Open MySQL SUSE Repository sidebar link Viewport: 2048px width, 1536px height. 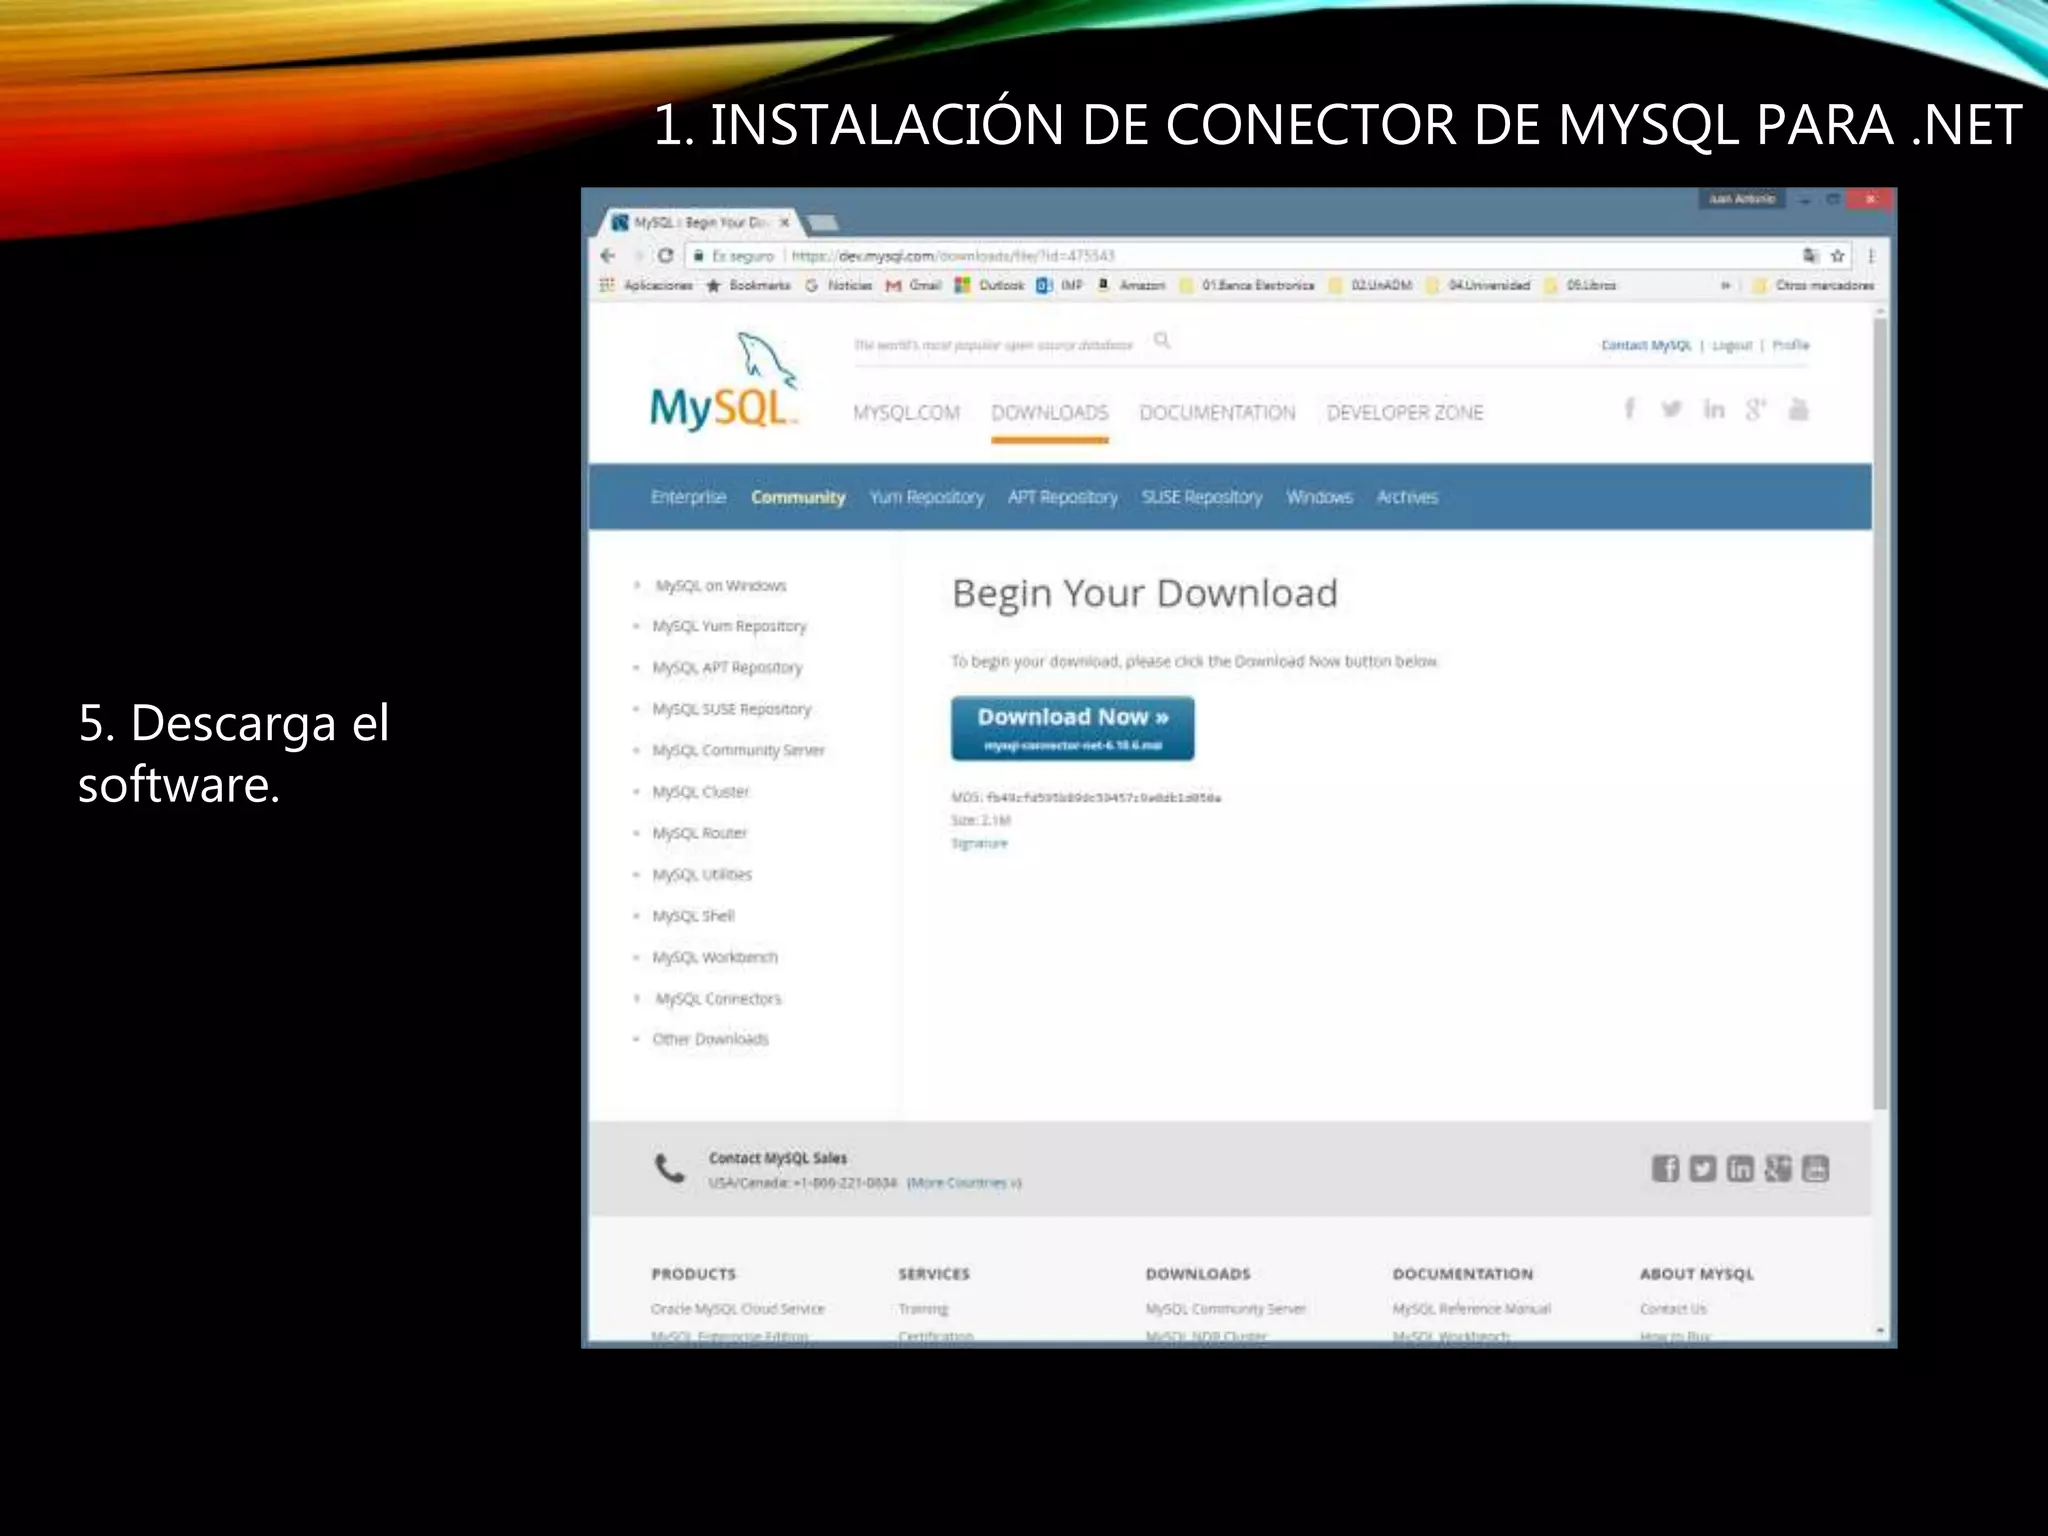[x=731, y=709]
